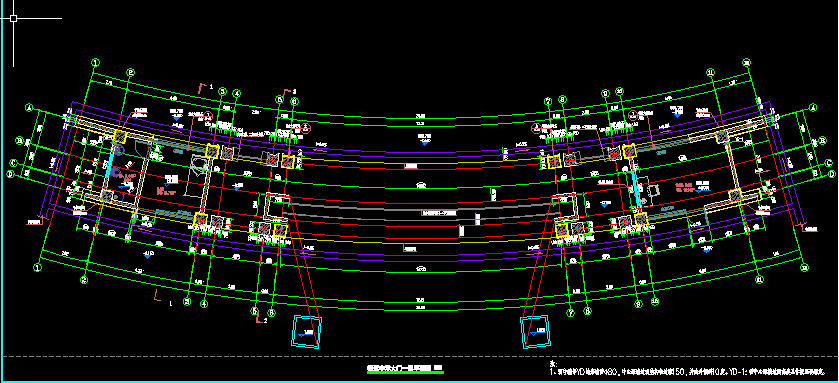Select upper grid bubble 9
The height and width of the screenshot is (383, 839).
pos(606,93)
